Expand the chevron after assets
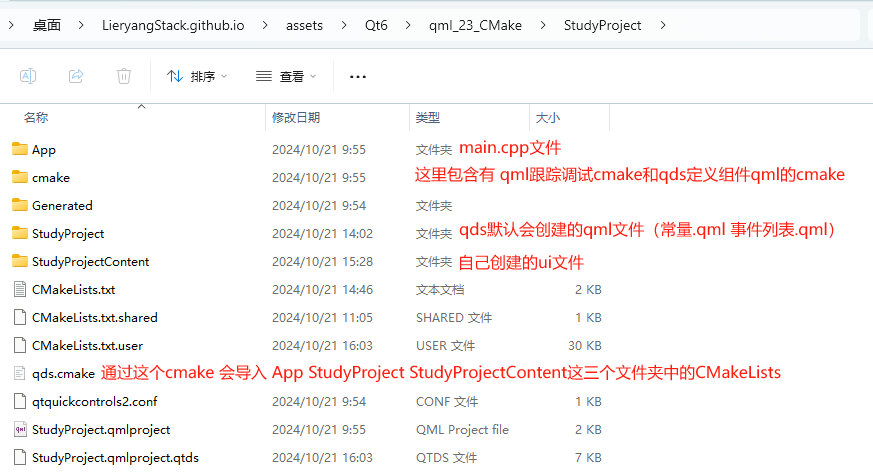The height and width of the screenshot is (472, 873). pos(344,25)
